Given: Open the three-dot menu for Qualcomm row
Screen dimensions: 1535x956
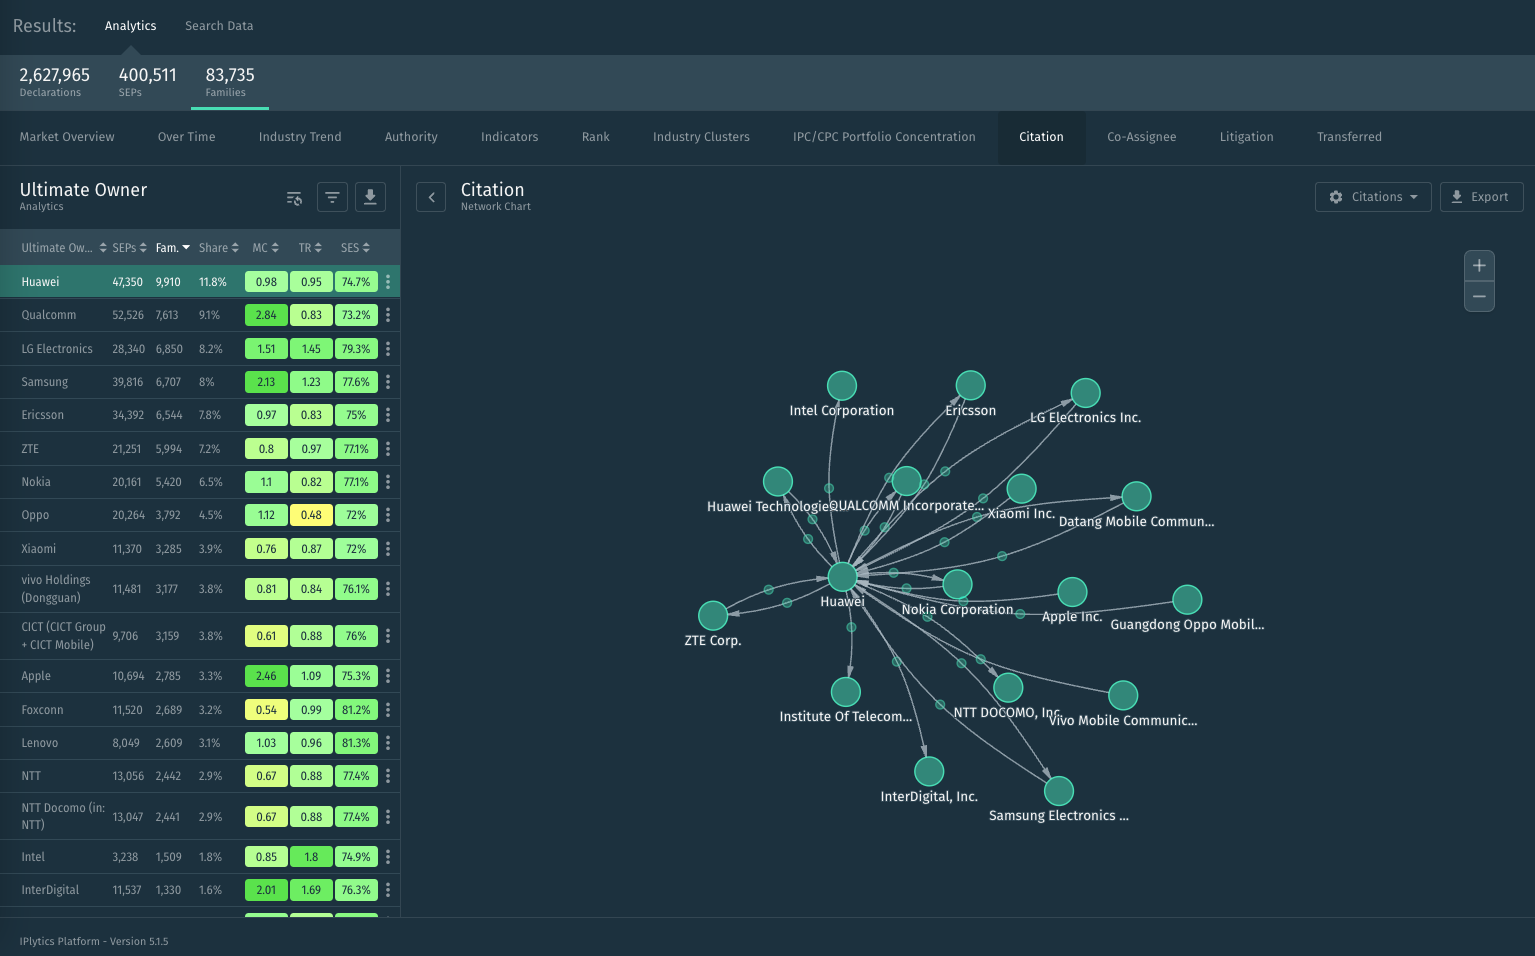Looking at the screenshot, I should click(x=388, y=315).
